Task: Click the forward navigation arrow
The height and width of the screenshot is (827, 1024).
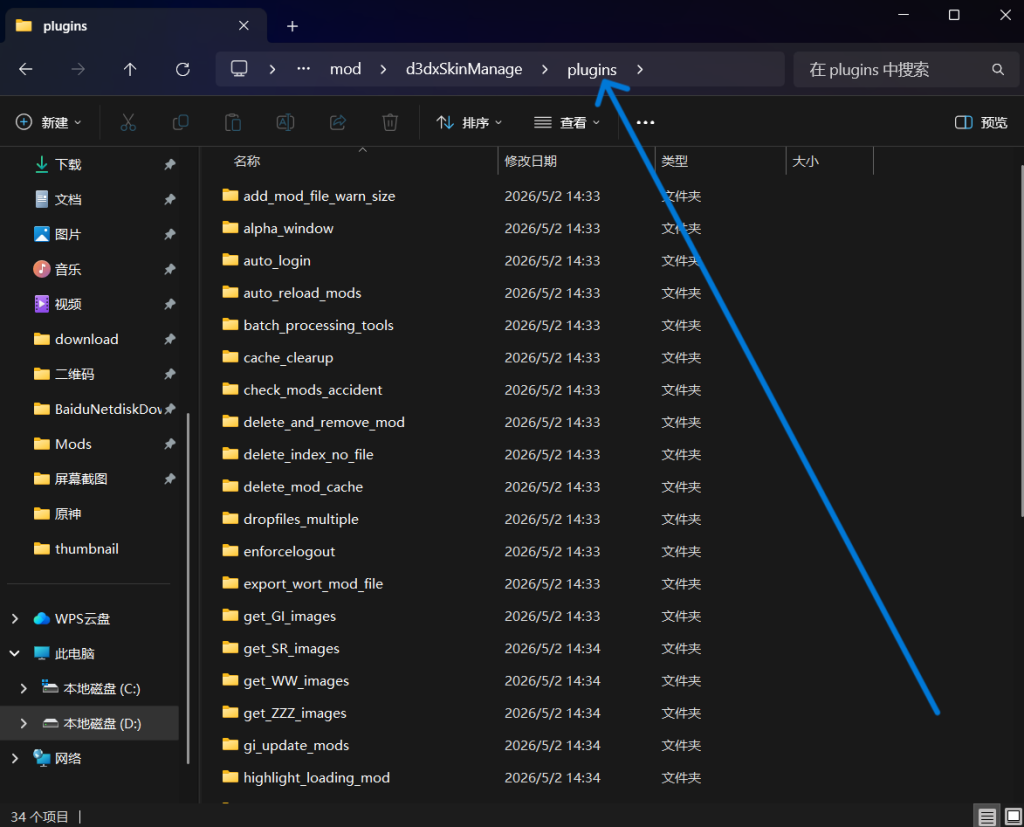Action: click(78, 69)
